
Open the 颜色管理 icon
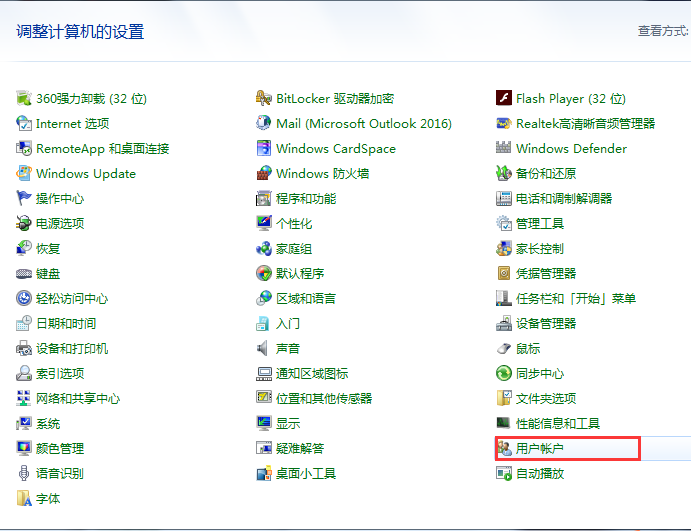pyautogui.click(x=24, y=449)
